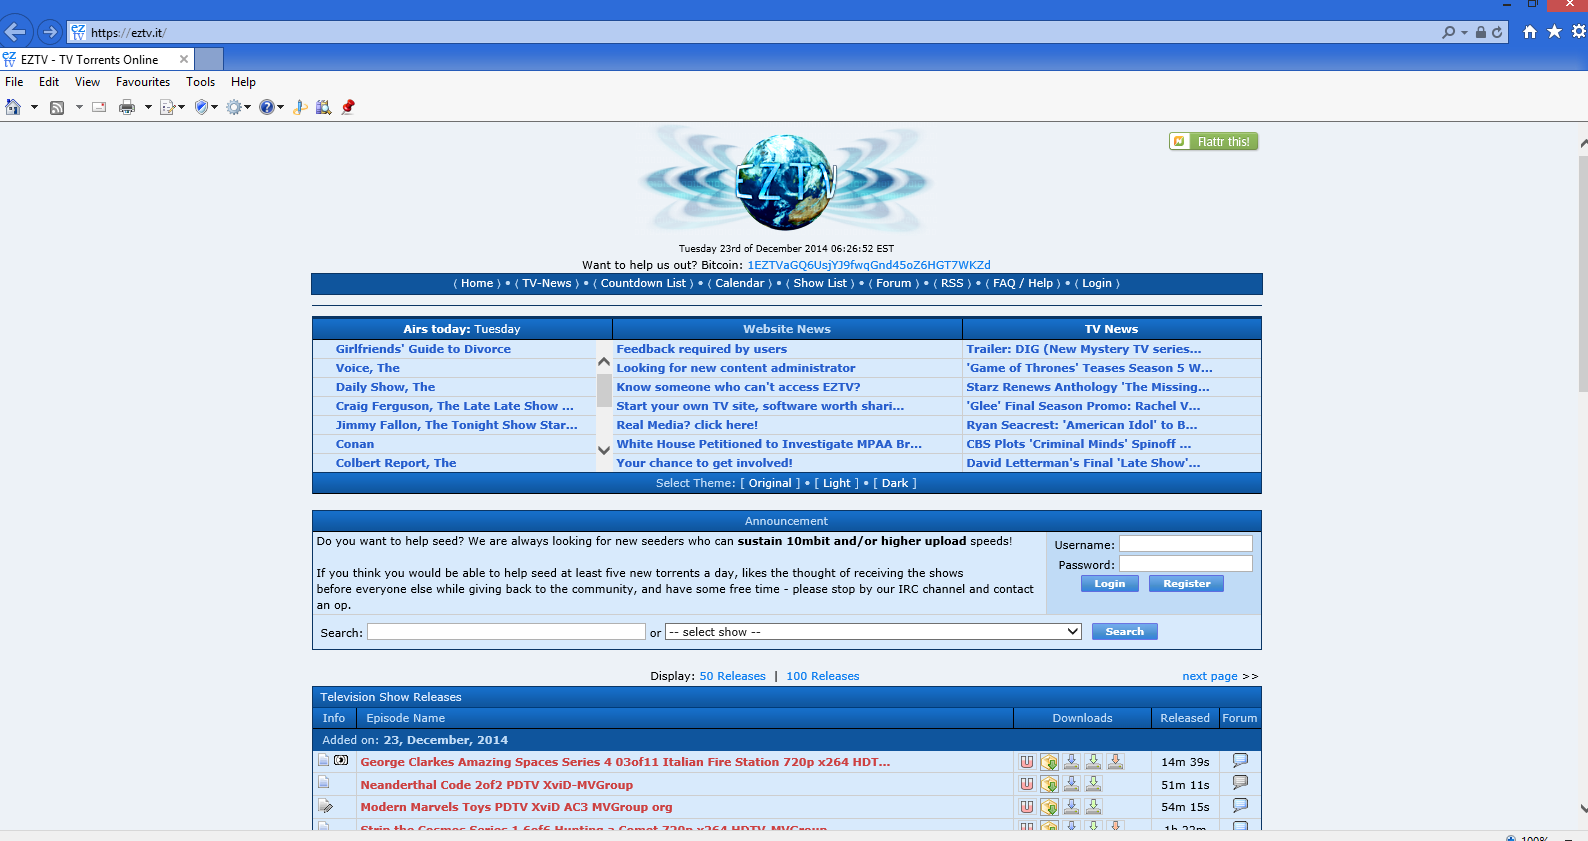Open the Countdown List nav link

643,284
